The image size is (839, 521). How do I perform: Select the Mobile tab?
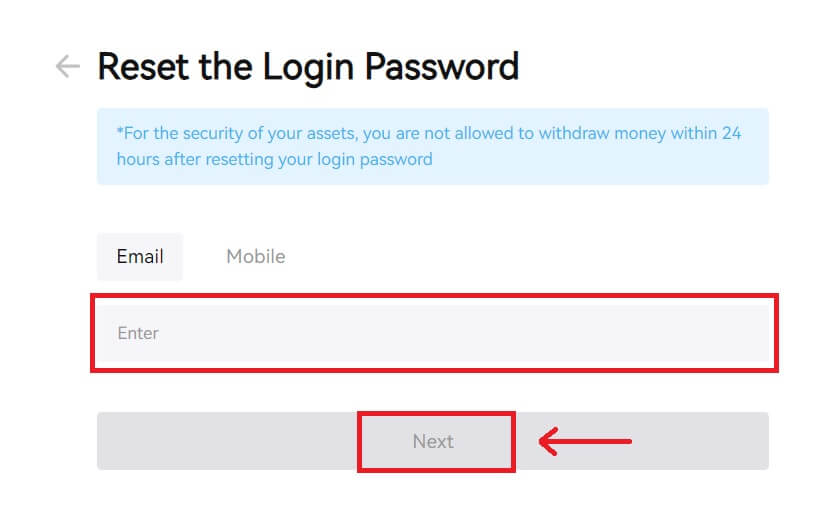[x=255, y=256]
